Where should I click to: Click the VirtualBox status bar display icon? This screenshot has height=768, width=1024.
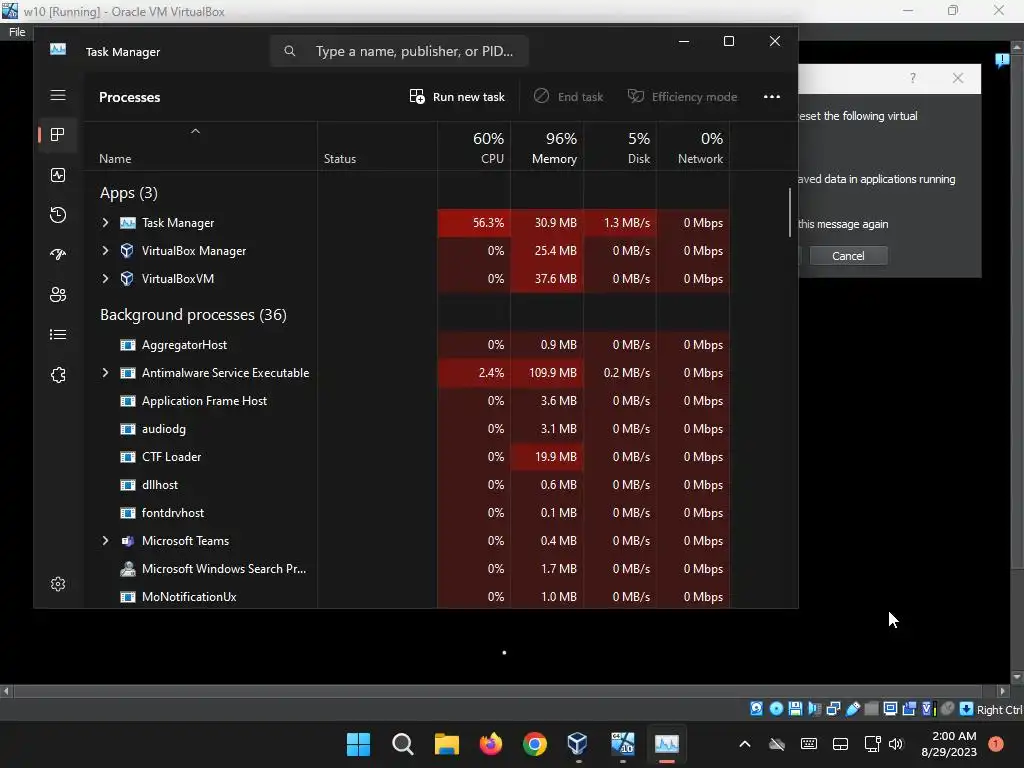890,709
